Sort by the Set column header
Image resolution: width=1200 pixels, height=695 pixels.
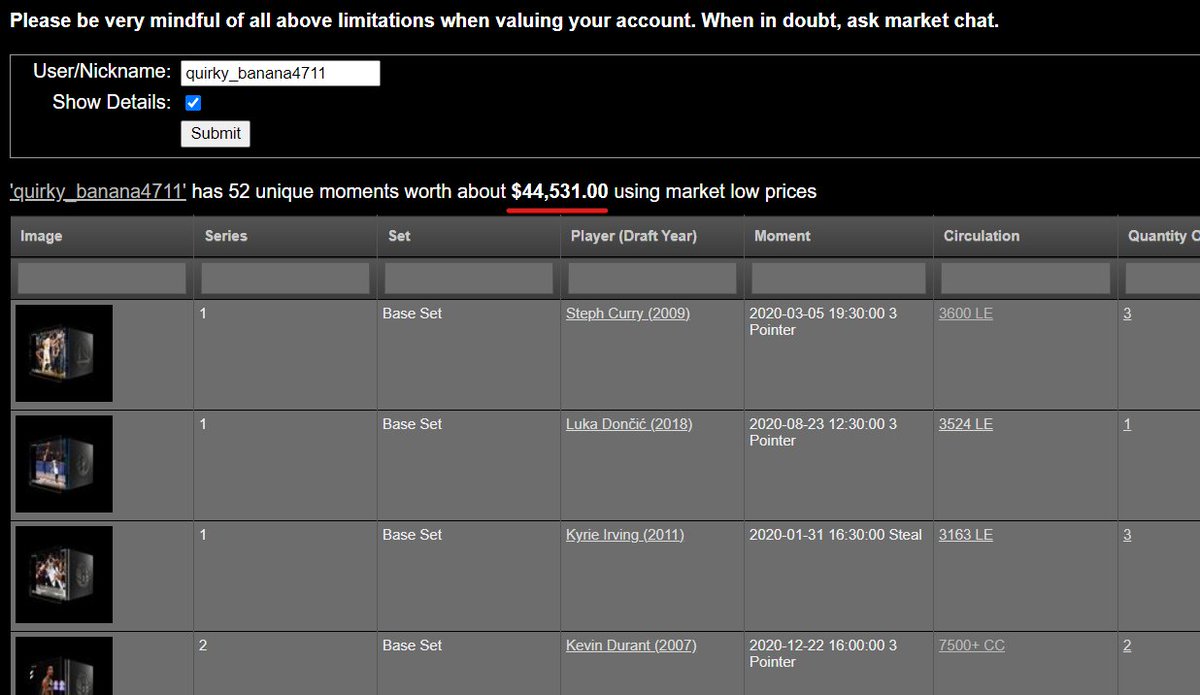pyautogui.click(x=468, y=236)
